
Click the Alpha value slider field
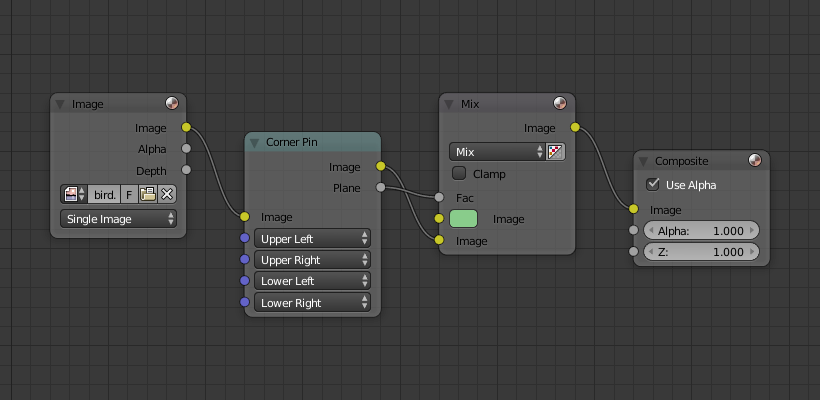tap(701, 231)
